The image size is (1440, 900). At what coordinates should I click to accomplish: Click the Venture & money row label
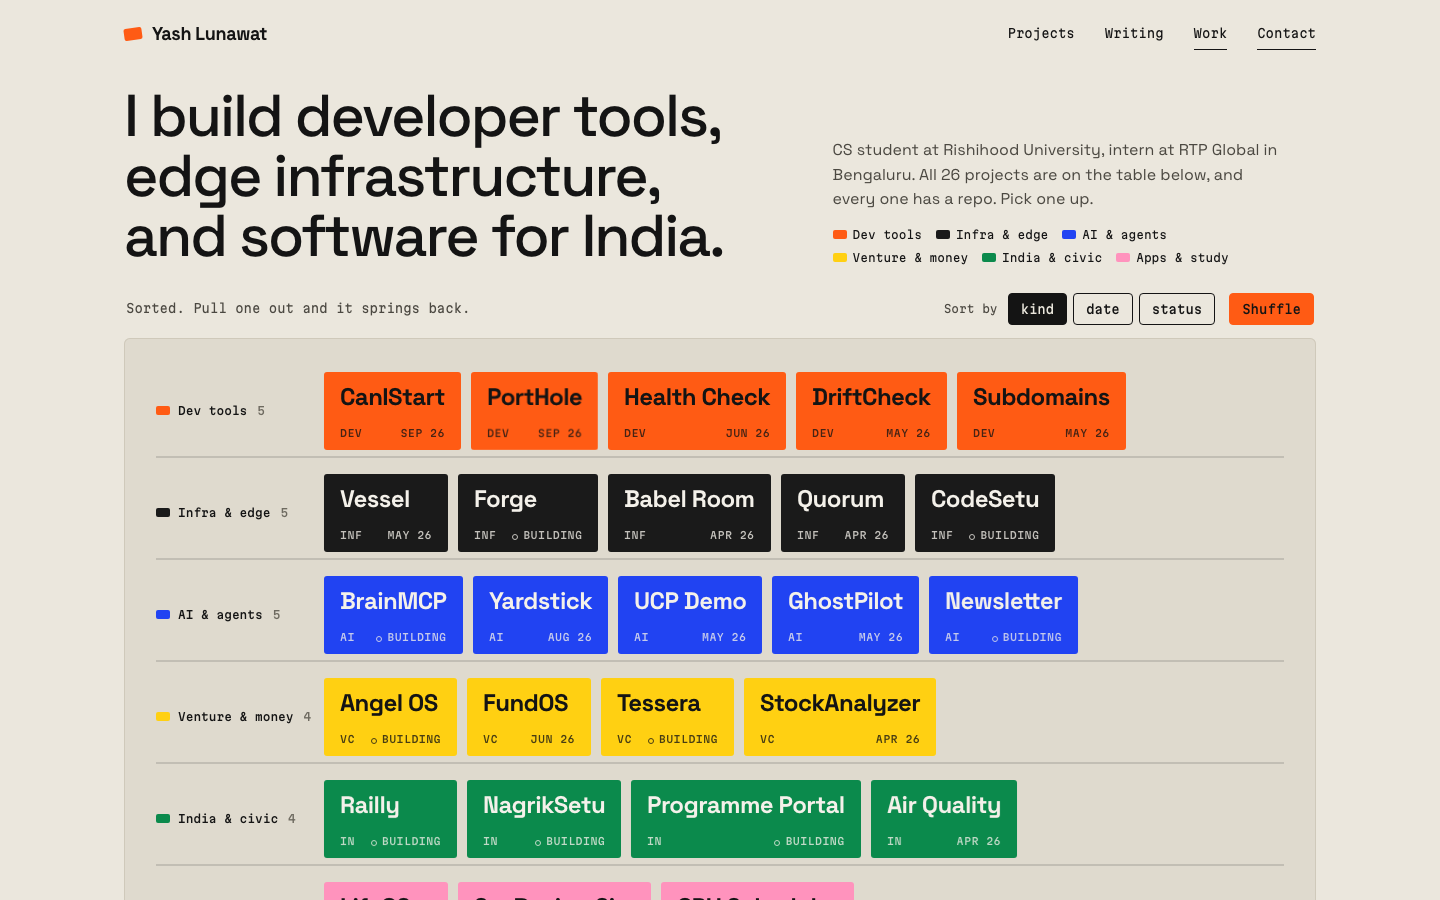coord(234,717)
